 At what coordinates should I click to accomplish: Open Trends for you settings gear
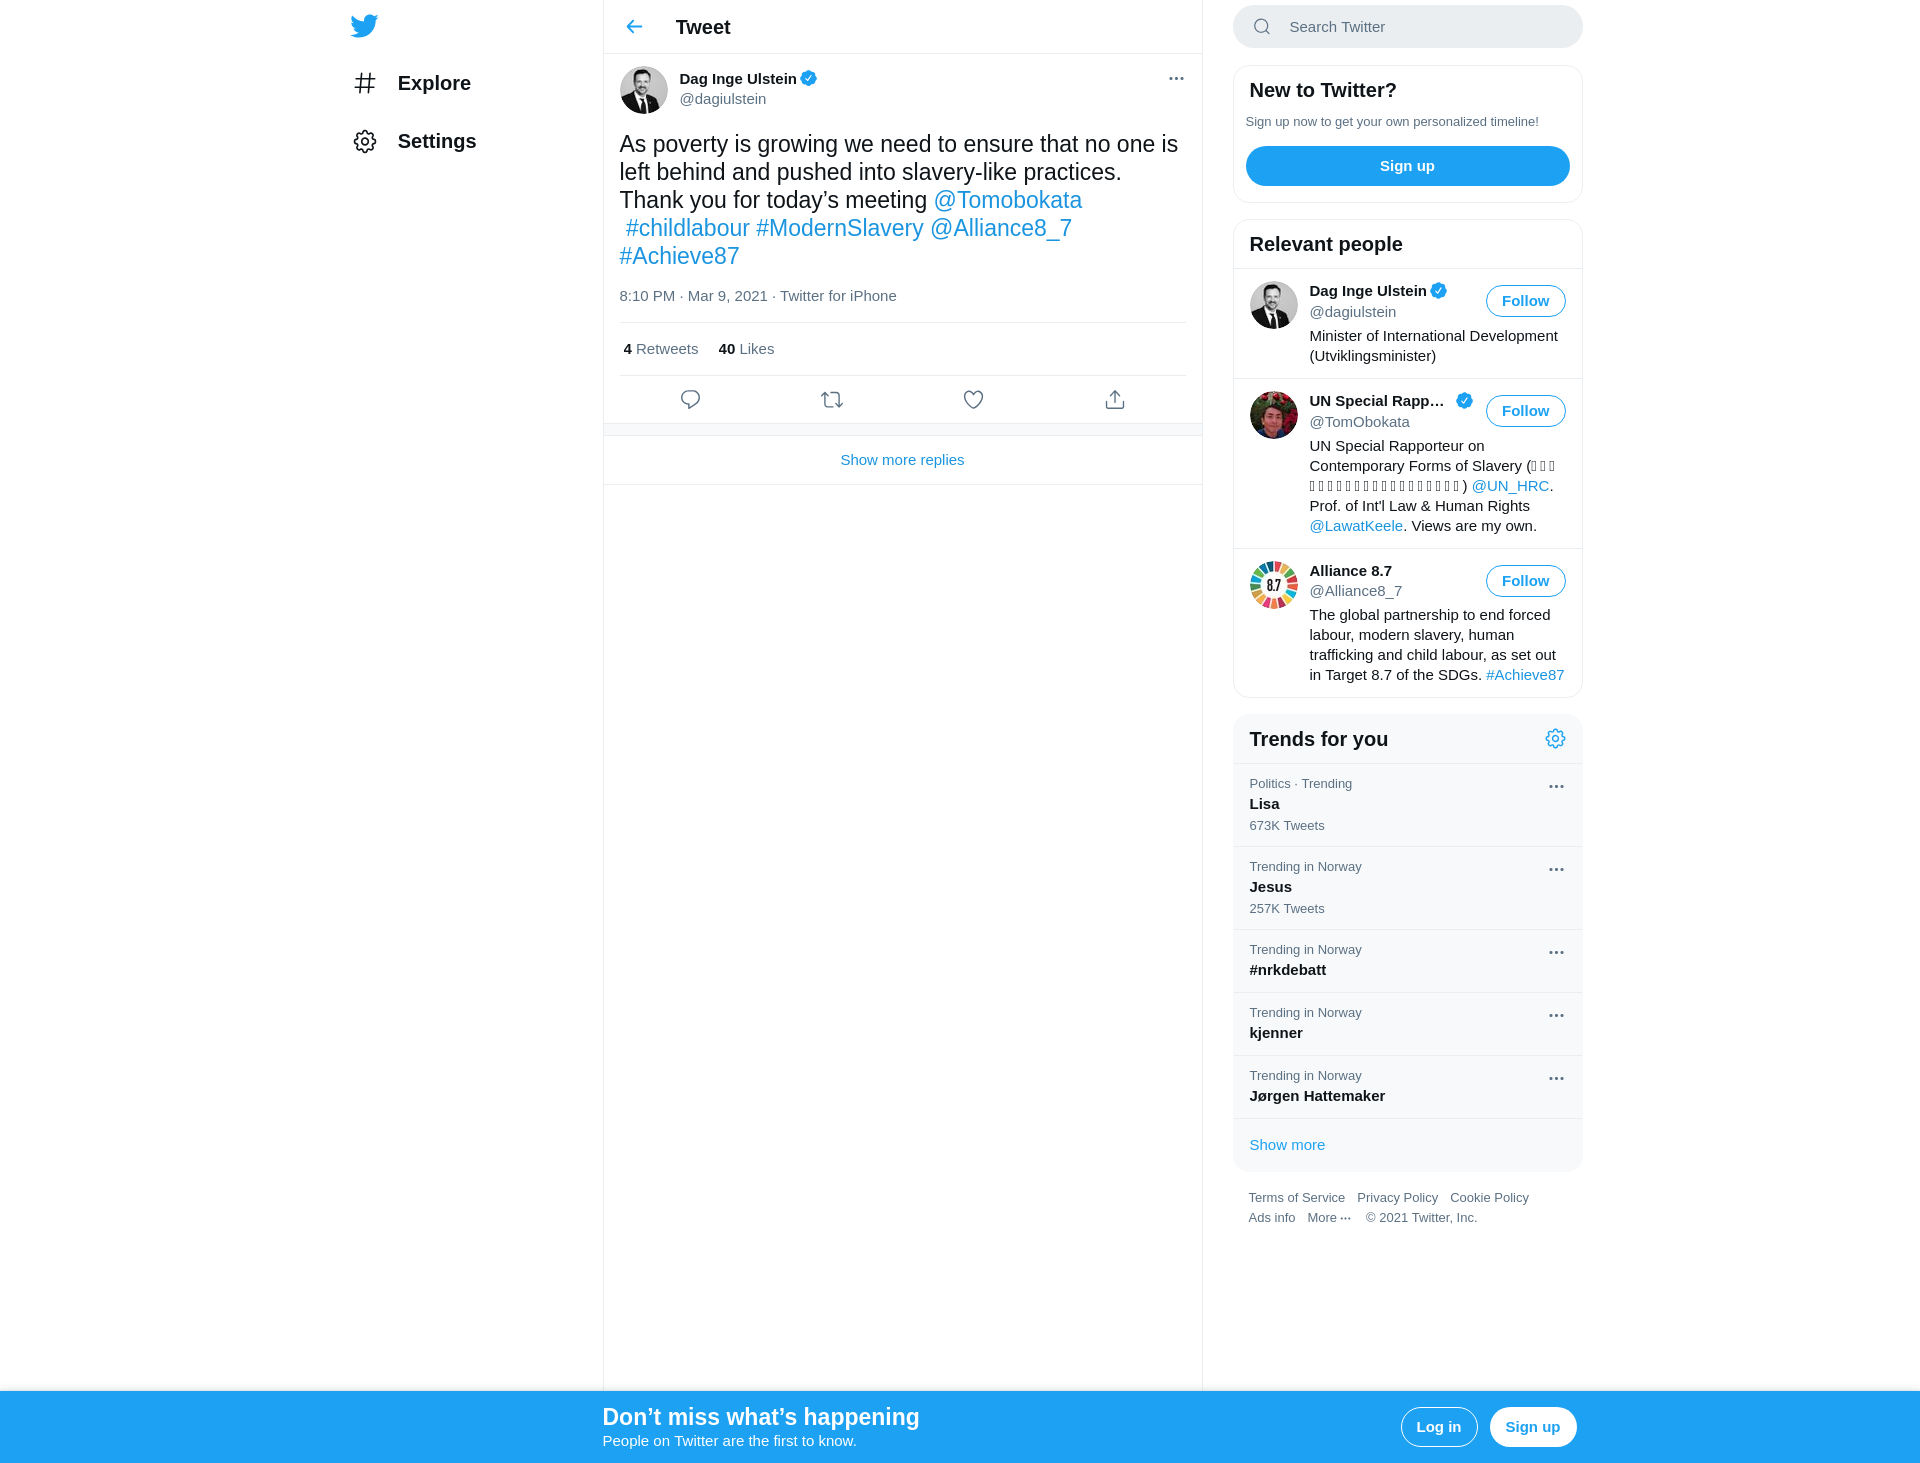[x=1555, y=739]
